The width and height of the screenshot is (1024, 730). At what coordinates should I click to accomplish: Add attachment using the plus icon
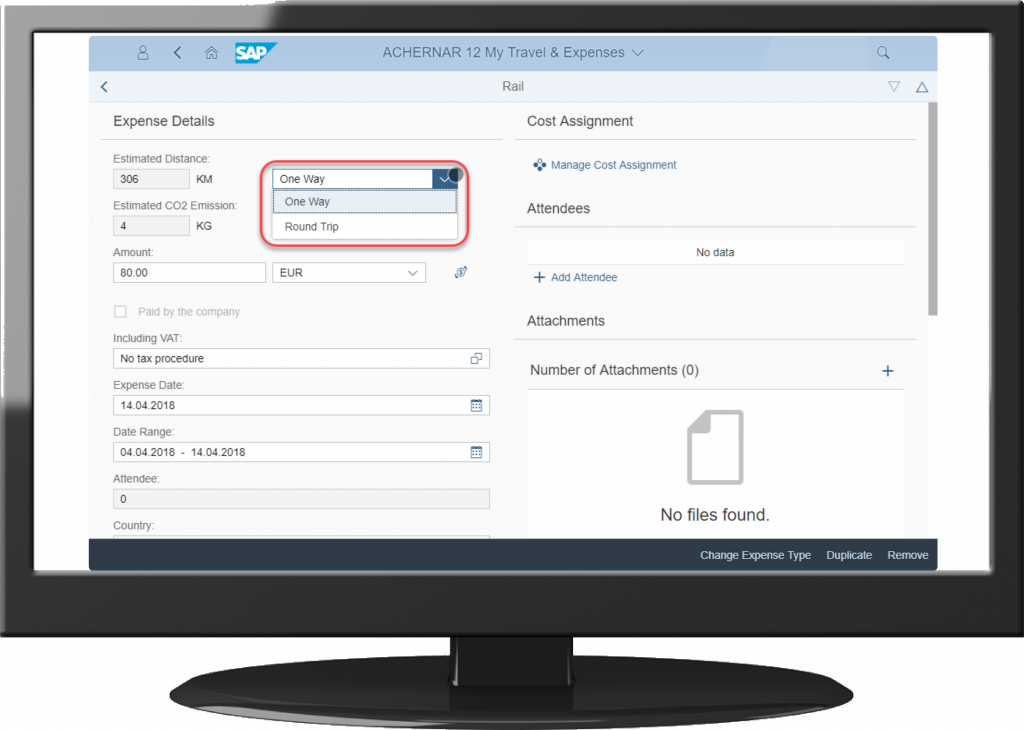(887, 371)
